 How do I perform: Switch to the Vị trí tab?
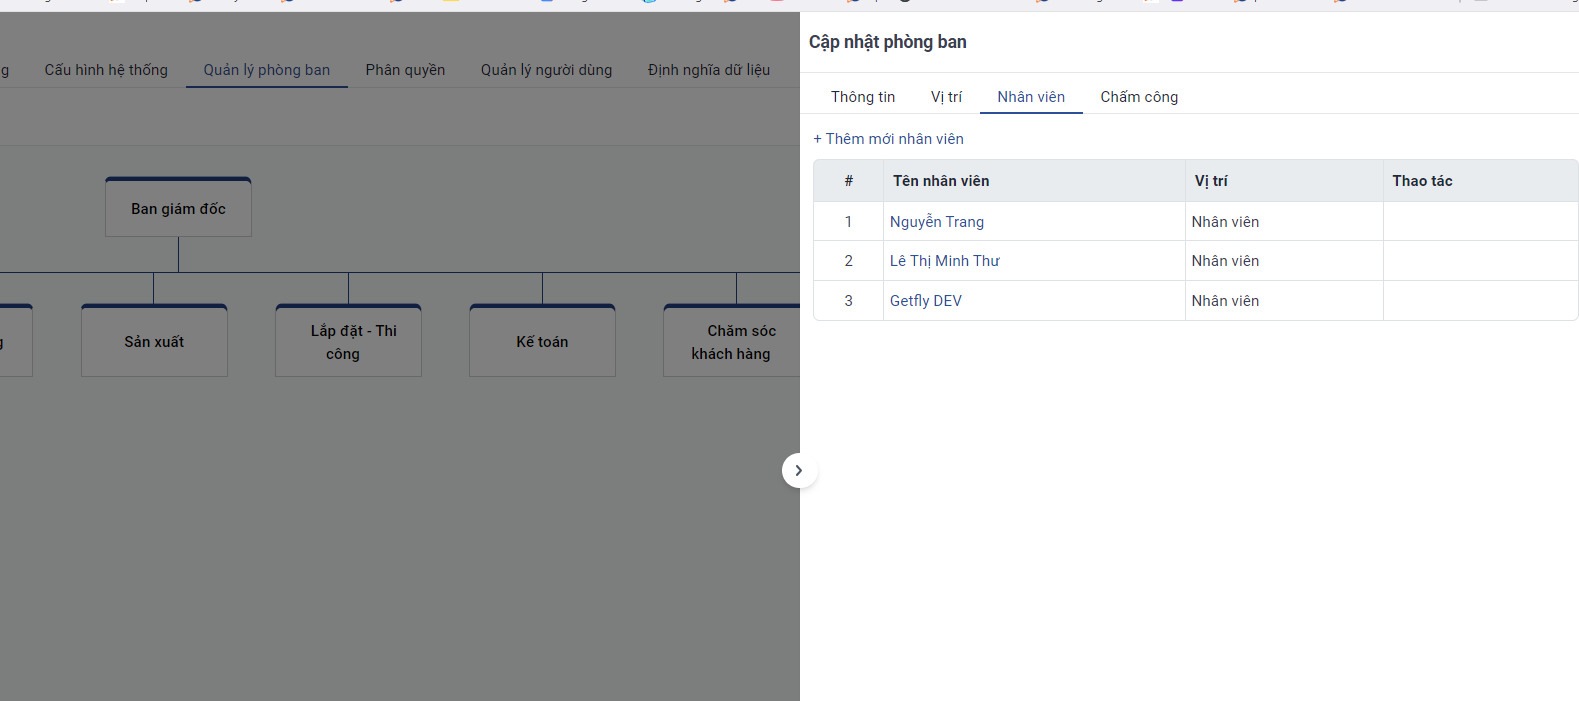946,97
